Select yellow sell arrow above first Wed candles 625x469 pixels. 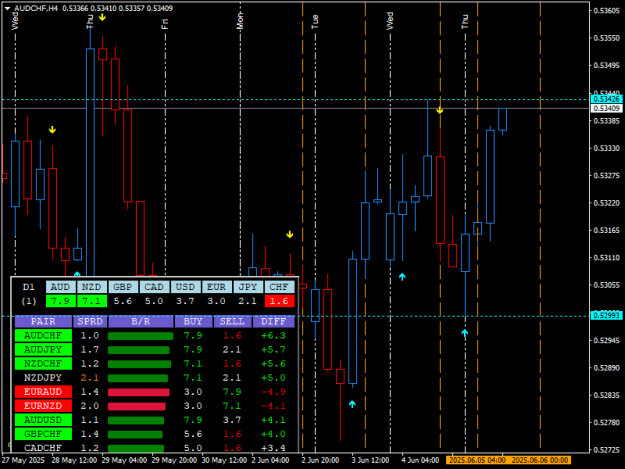(52, 130)
